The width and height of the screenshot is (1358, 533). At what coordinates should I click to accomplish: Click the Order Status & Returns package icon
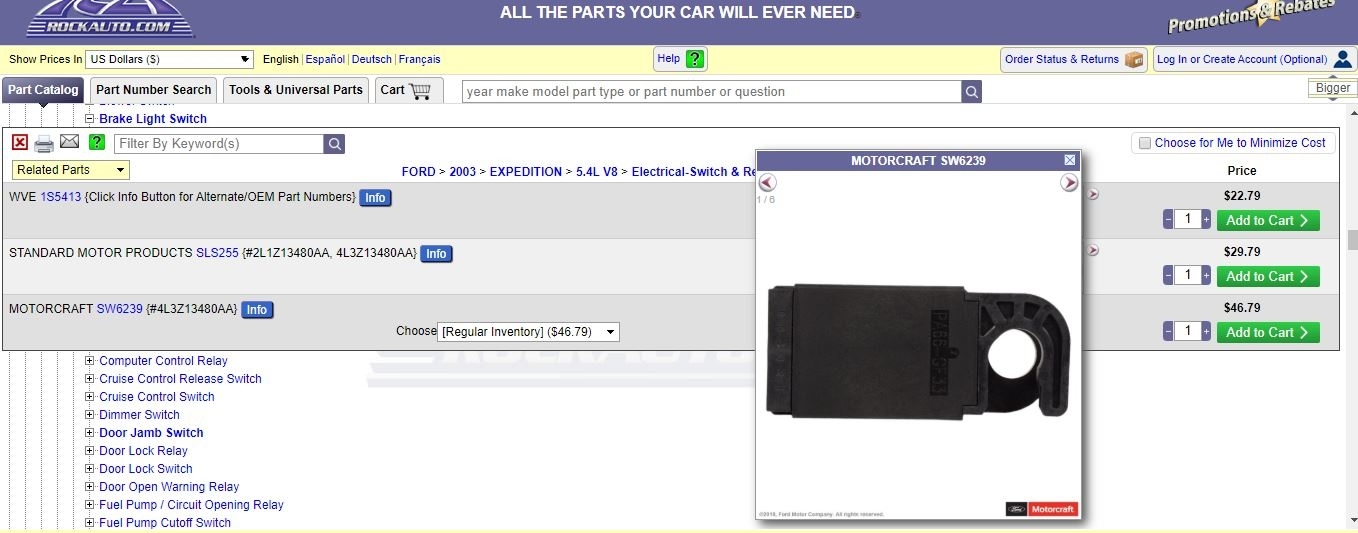pos(1134,60)
